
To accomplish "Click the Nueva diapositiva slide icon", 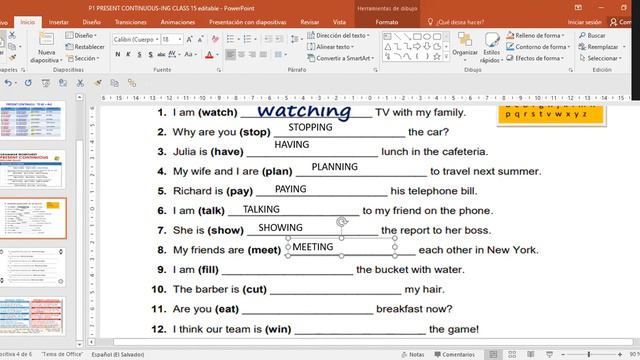I will pos(46,40).
